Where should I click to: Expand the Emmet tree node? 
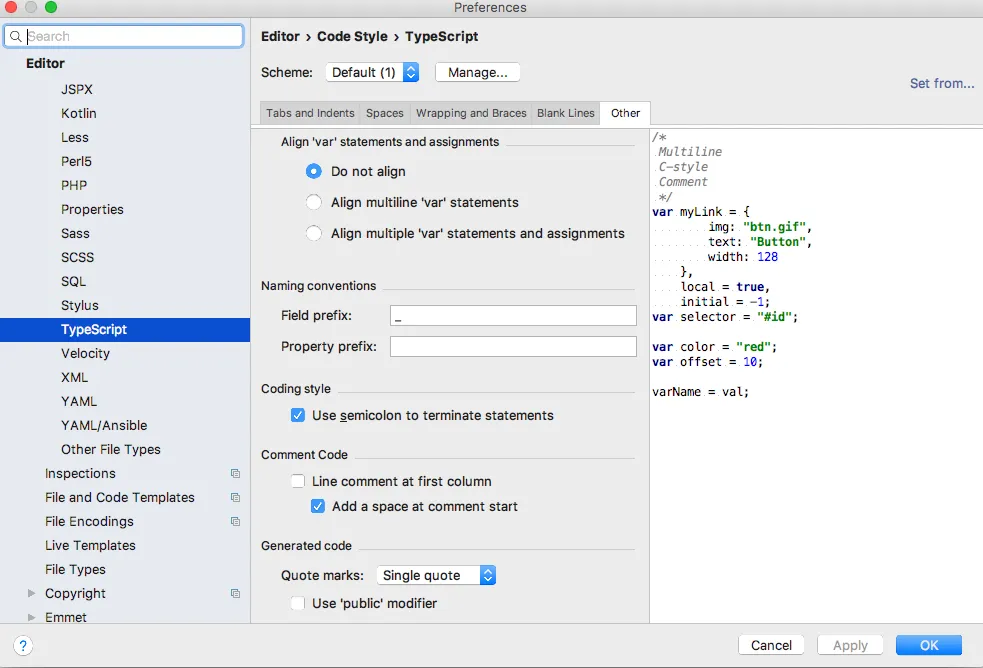point(32,618)
